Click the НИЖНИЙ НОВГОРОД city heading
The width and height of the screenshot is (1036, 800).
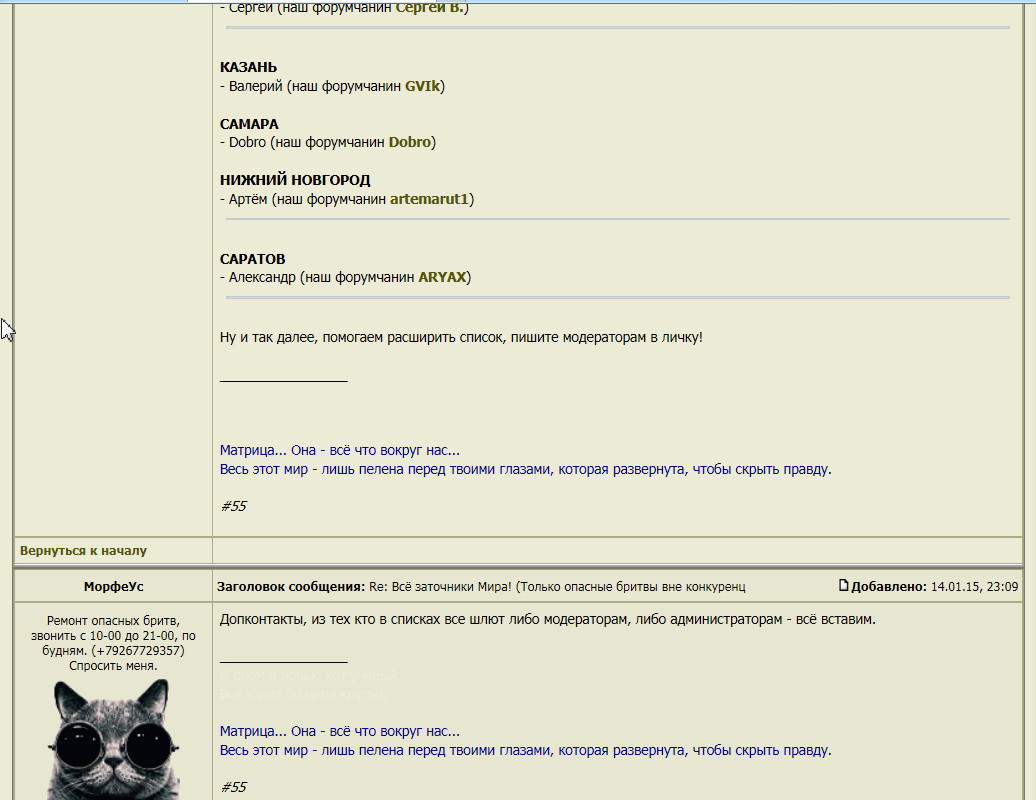point(295,180)
